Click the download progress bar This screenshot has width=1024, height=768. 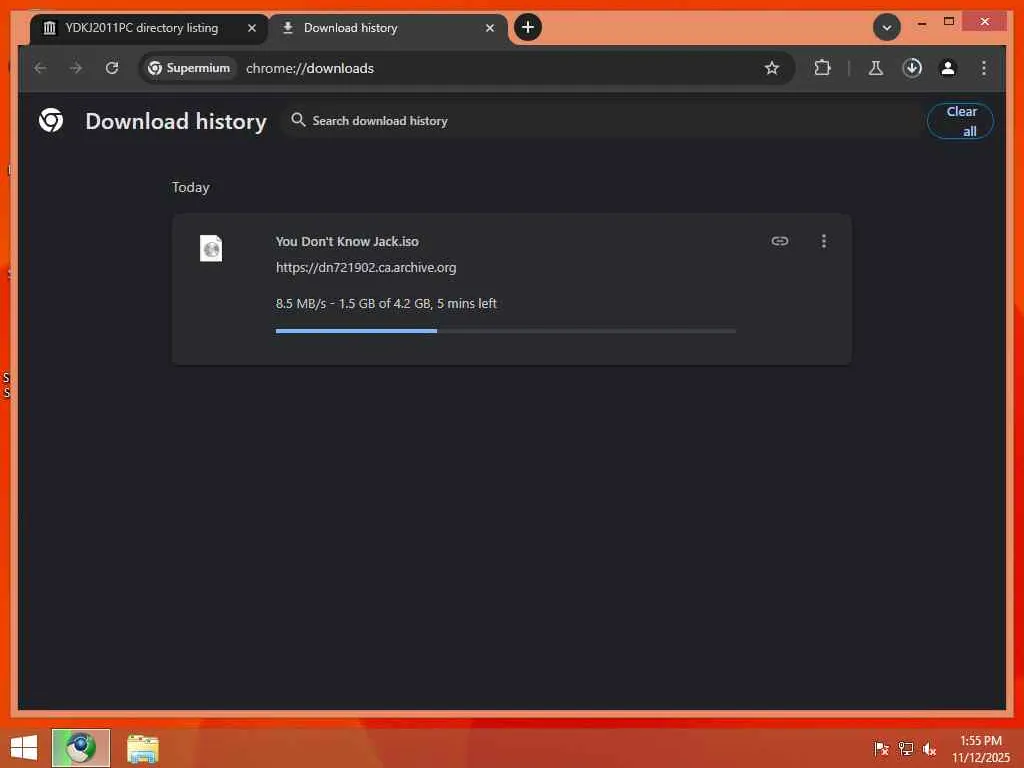click(505, 331)
